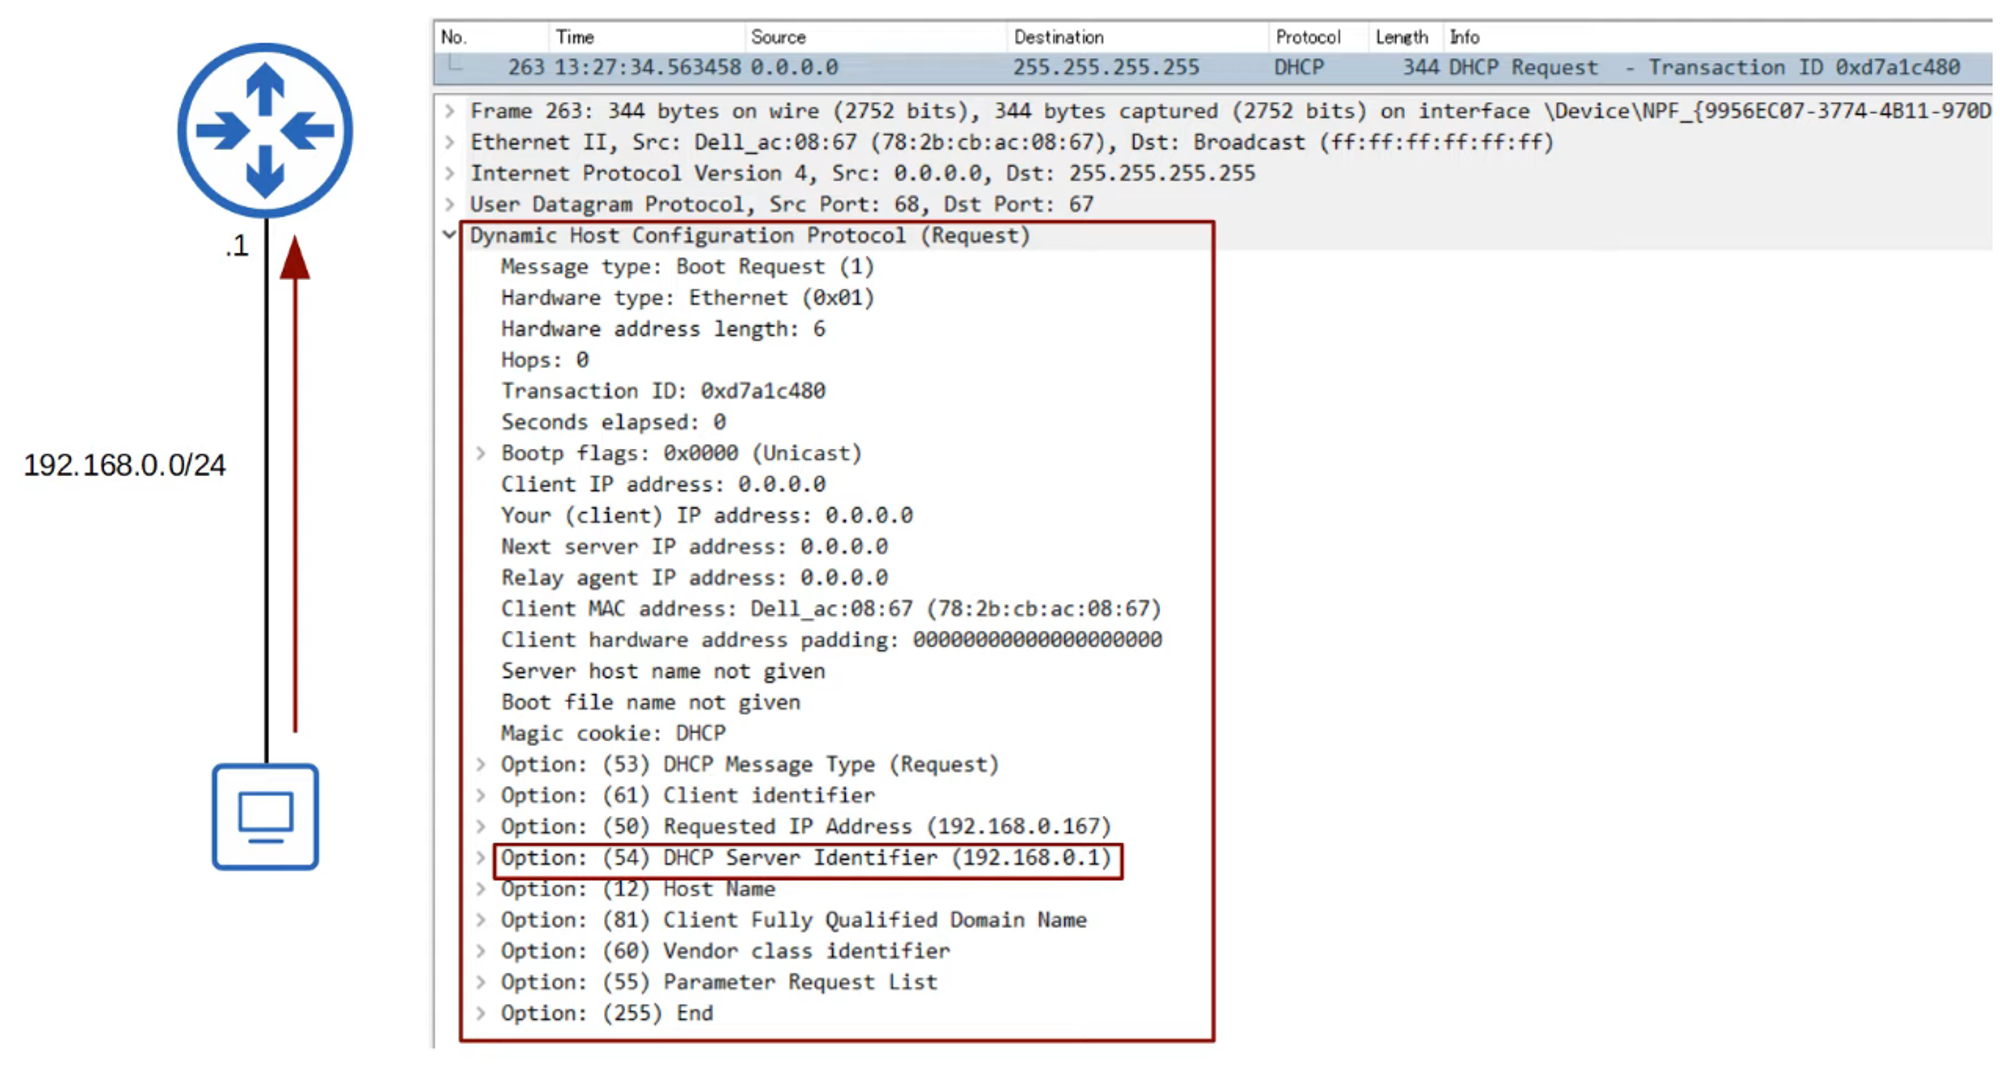This screenshot has width=2000, height=1065.
Task: Expand Option 54 DHCP Server Identifier
Action: click(481, 858)
